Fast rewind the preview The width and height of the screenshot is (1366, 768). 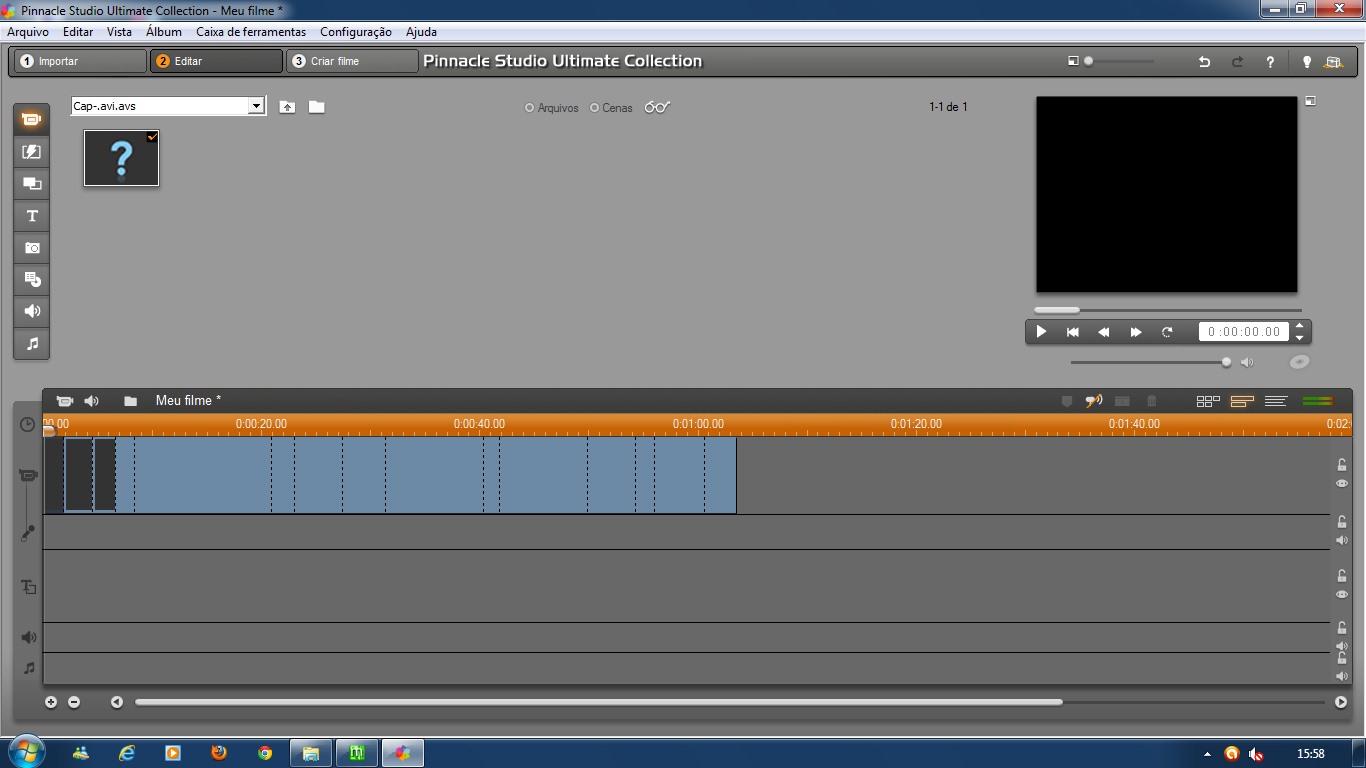click(x=1104, y=332)
